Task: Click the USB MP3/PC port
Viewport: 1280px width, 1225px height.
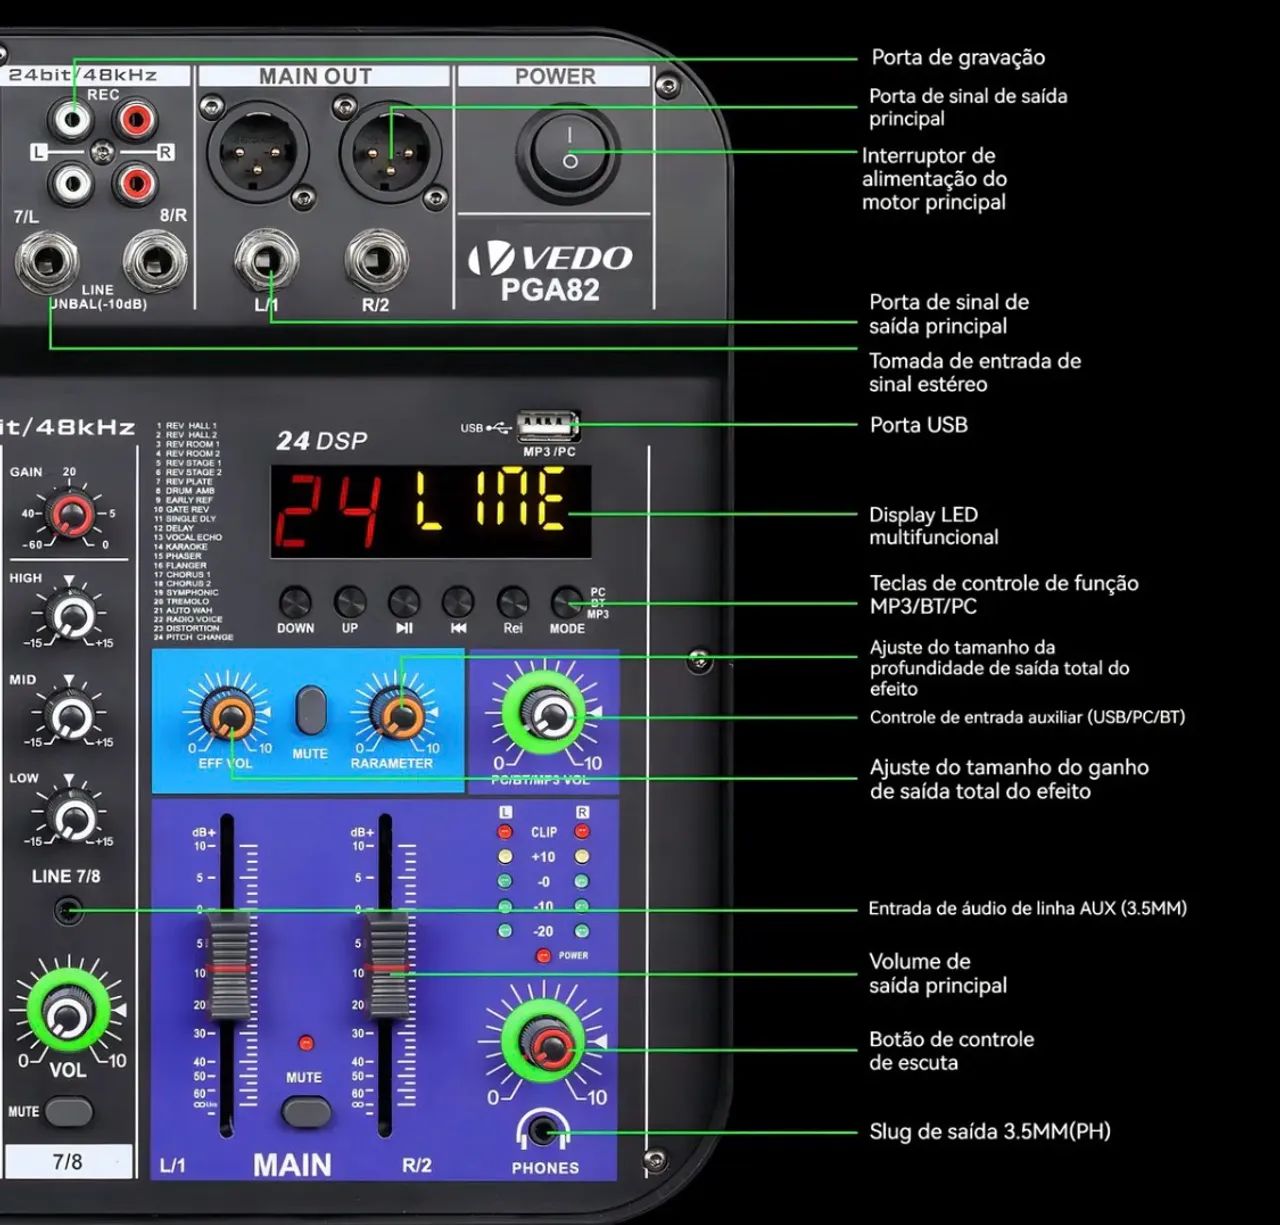Action: point(548,427)
